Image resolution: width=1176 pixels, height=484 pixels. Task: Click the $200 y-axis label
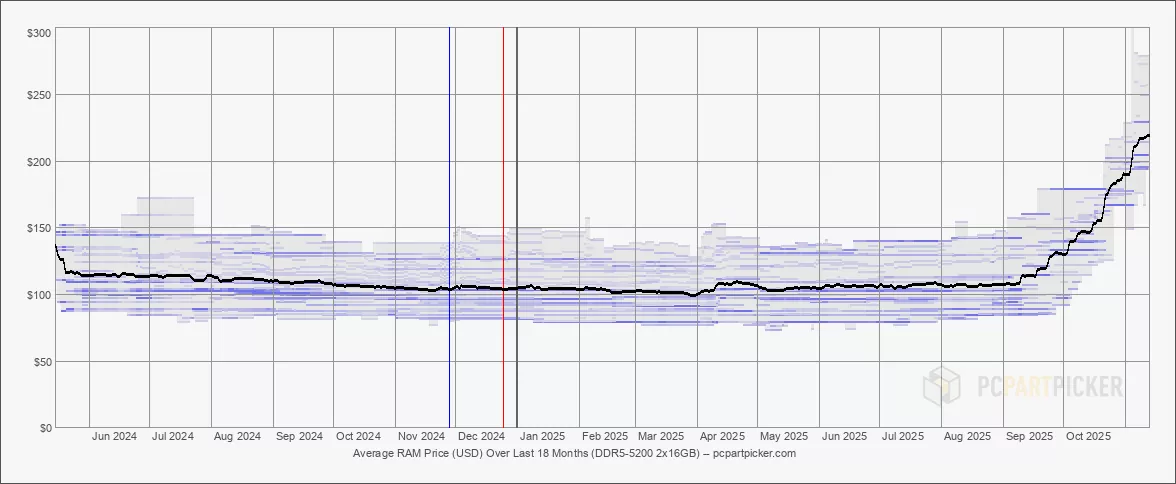pyautogui.click(x=39, y=162)
